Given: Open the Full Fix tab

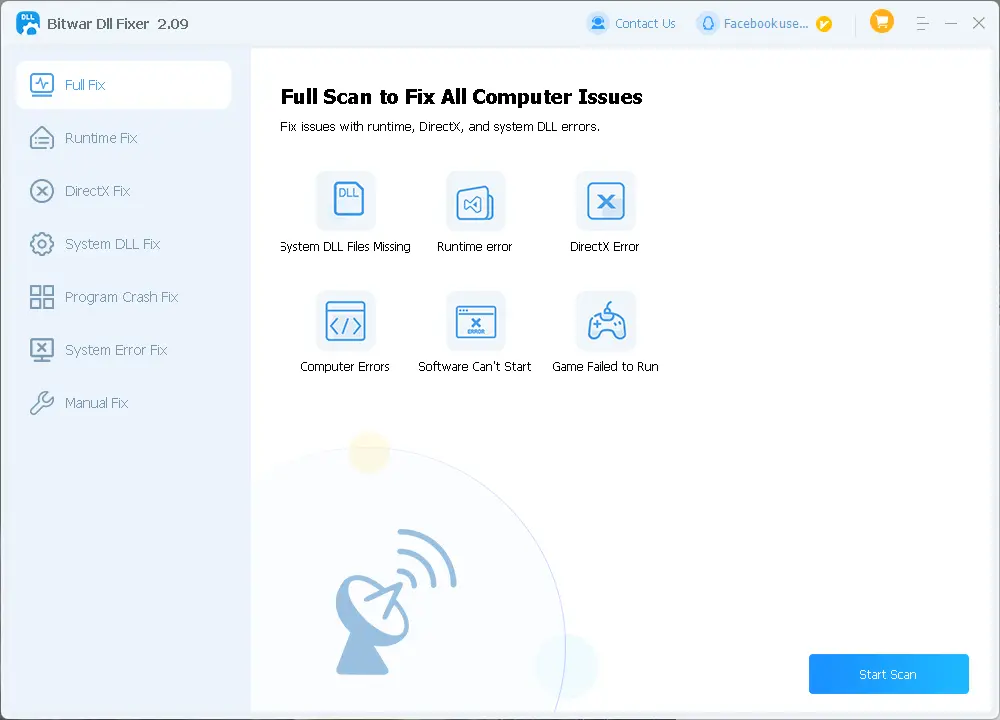Looking at the screenshot, I should coord(124,85).
